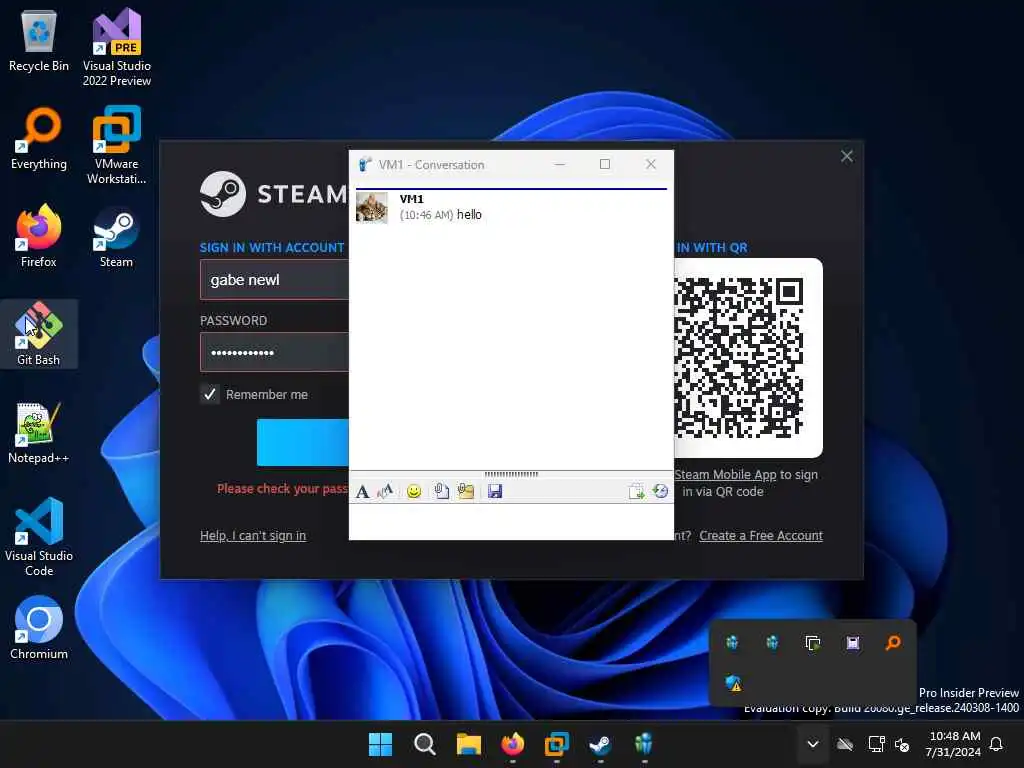This screenshot has height=768, width=1024.
Task: Click the Everything search tray overflow icon
Action: [x=893, y=643]
